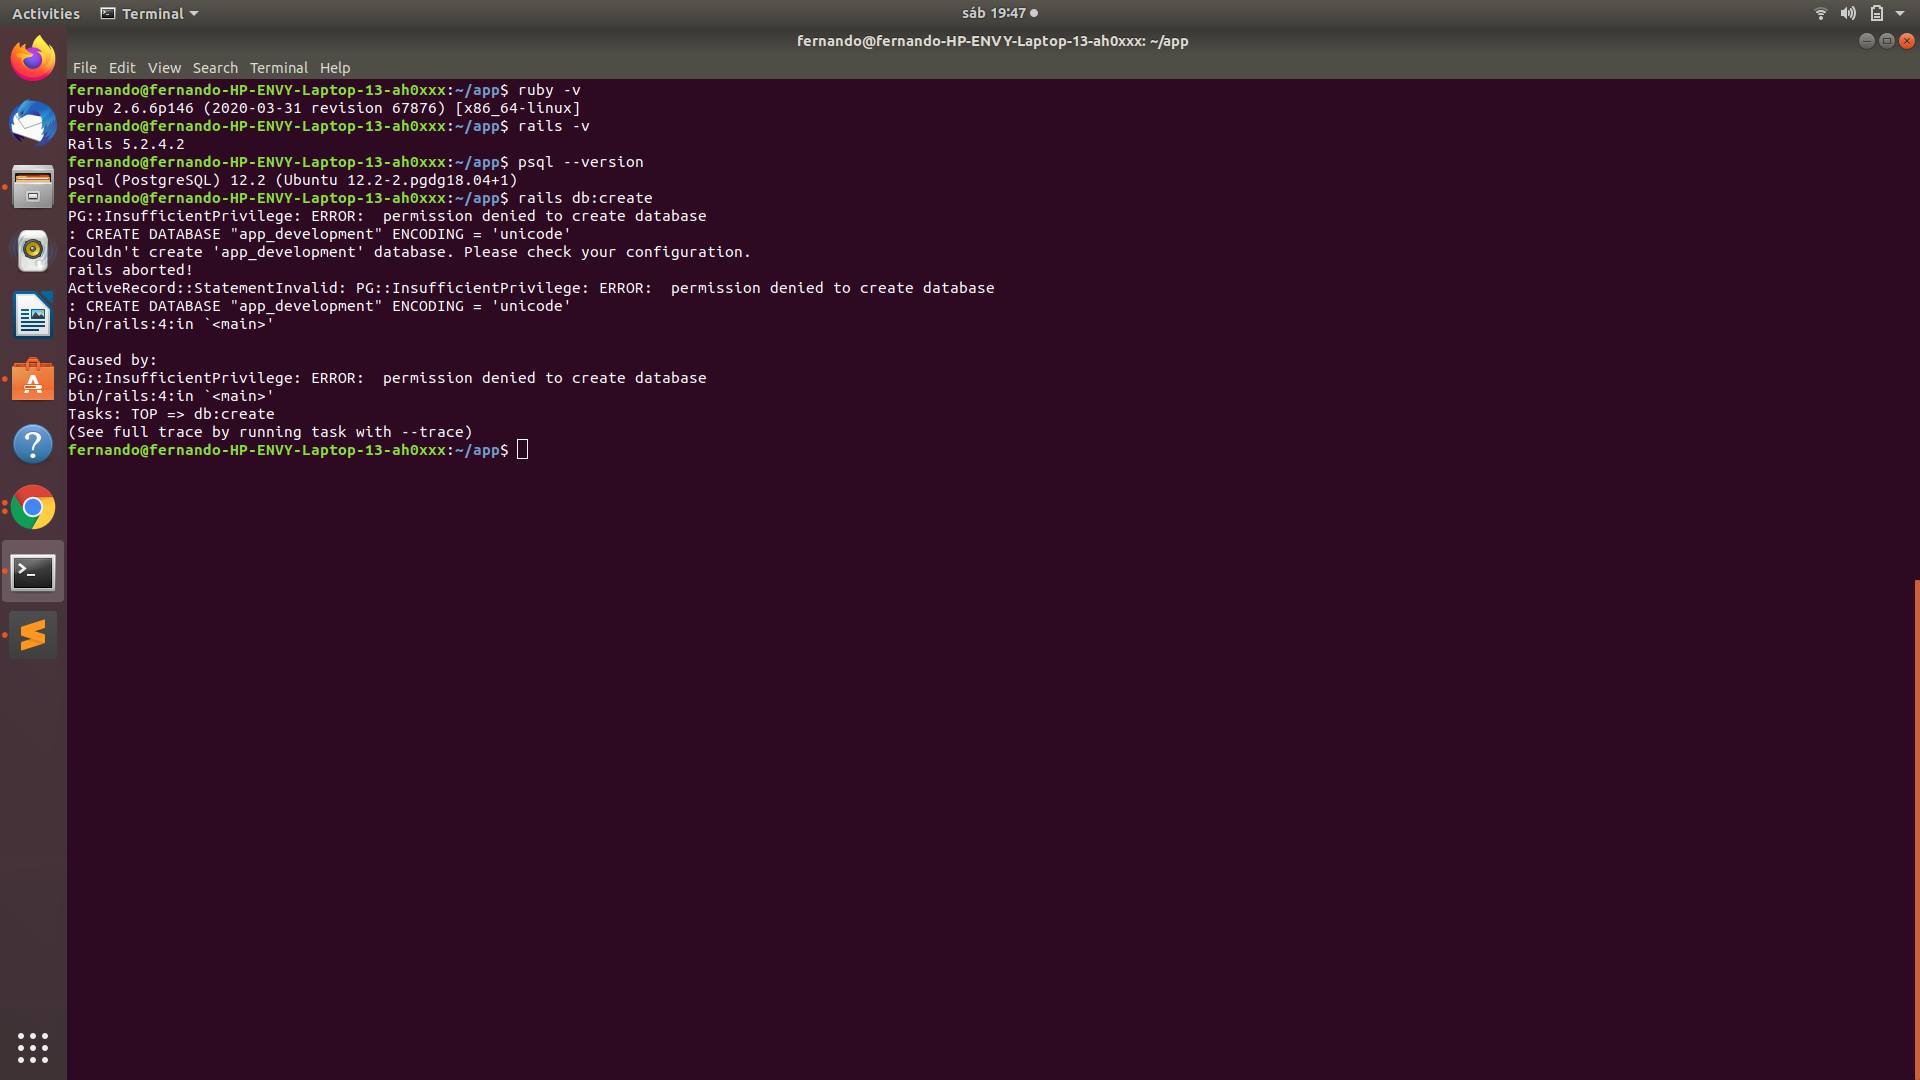1920x1080 pixels.
Task: Open the Terminal application menu in top bar
Action: [148, 13]
